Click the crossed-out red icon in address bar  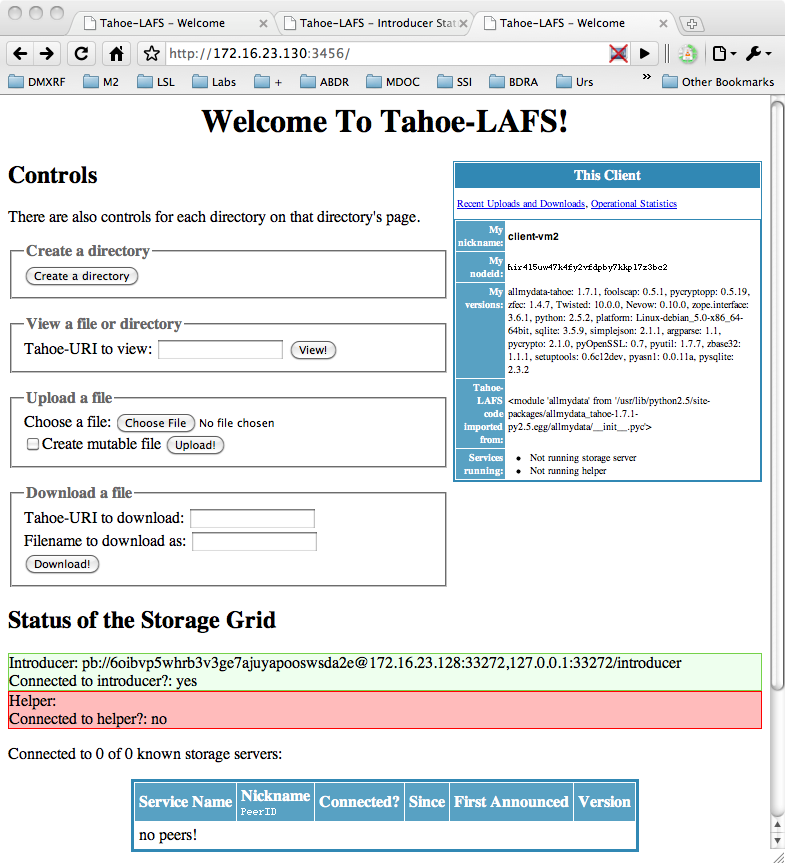pos(619,53)
